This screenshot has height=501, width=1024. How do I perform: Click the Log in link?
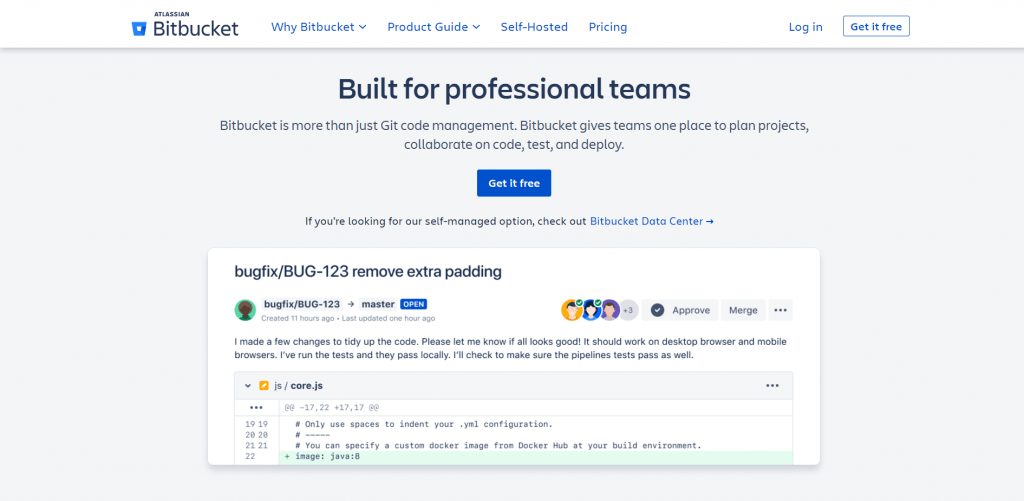pyautogui.click(x=806, y=27)
